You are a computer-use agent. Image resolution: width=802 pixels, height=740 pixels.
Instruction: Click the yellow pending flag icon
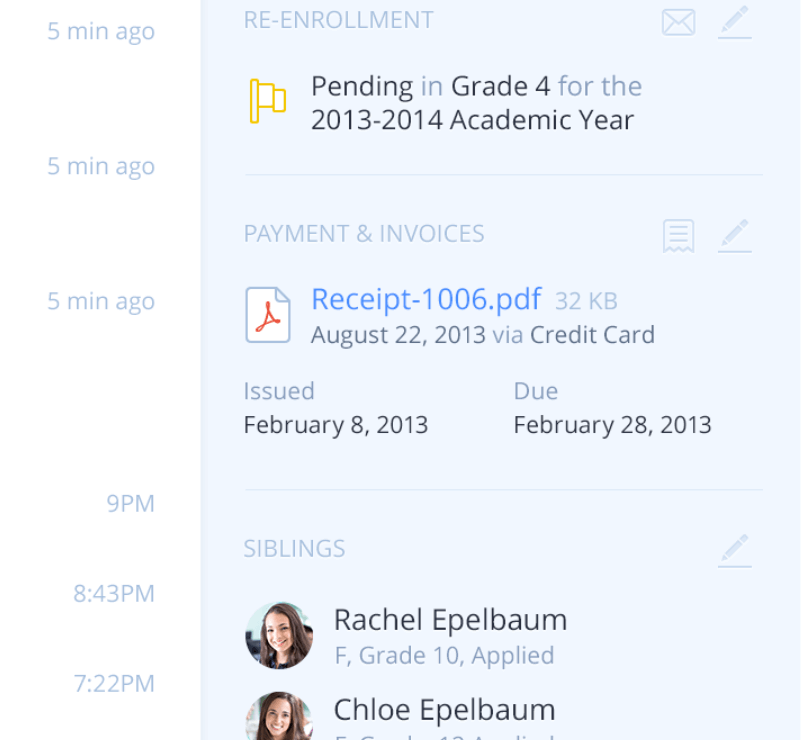(x=268, y=101)
